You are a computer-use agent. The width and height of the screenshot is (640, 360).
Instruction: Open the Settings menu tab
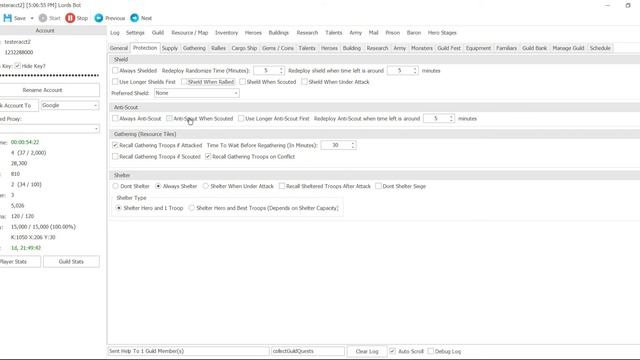(135, 33)
